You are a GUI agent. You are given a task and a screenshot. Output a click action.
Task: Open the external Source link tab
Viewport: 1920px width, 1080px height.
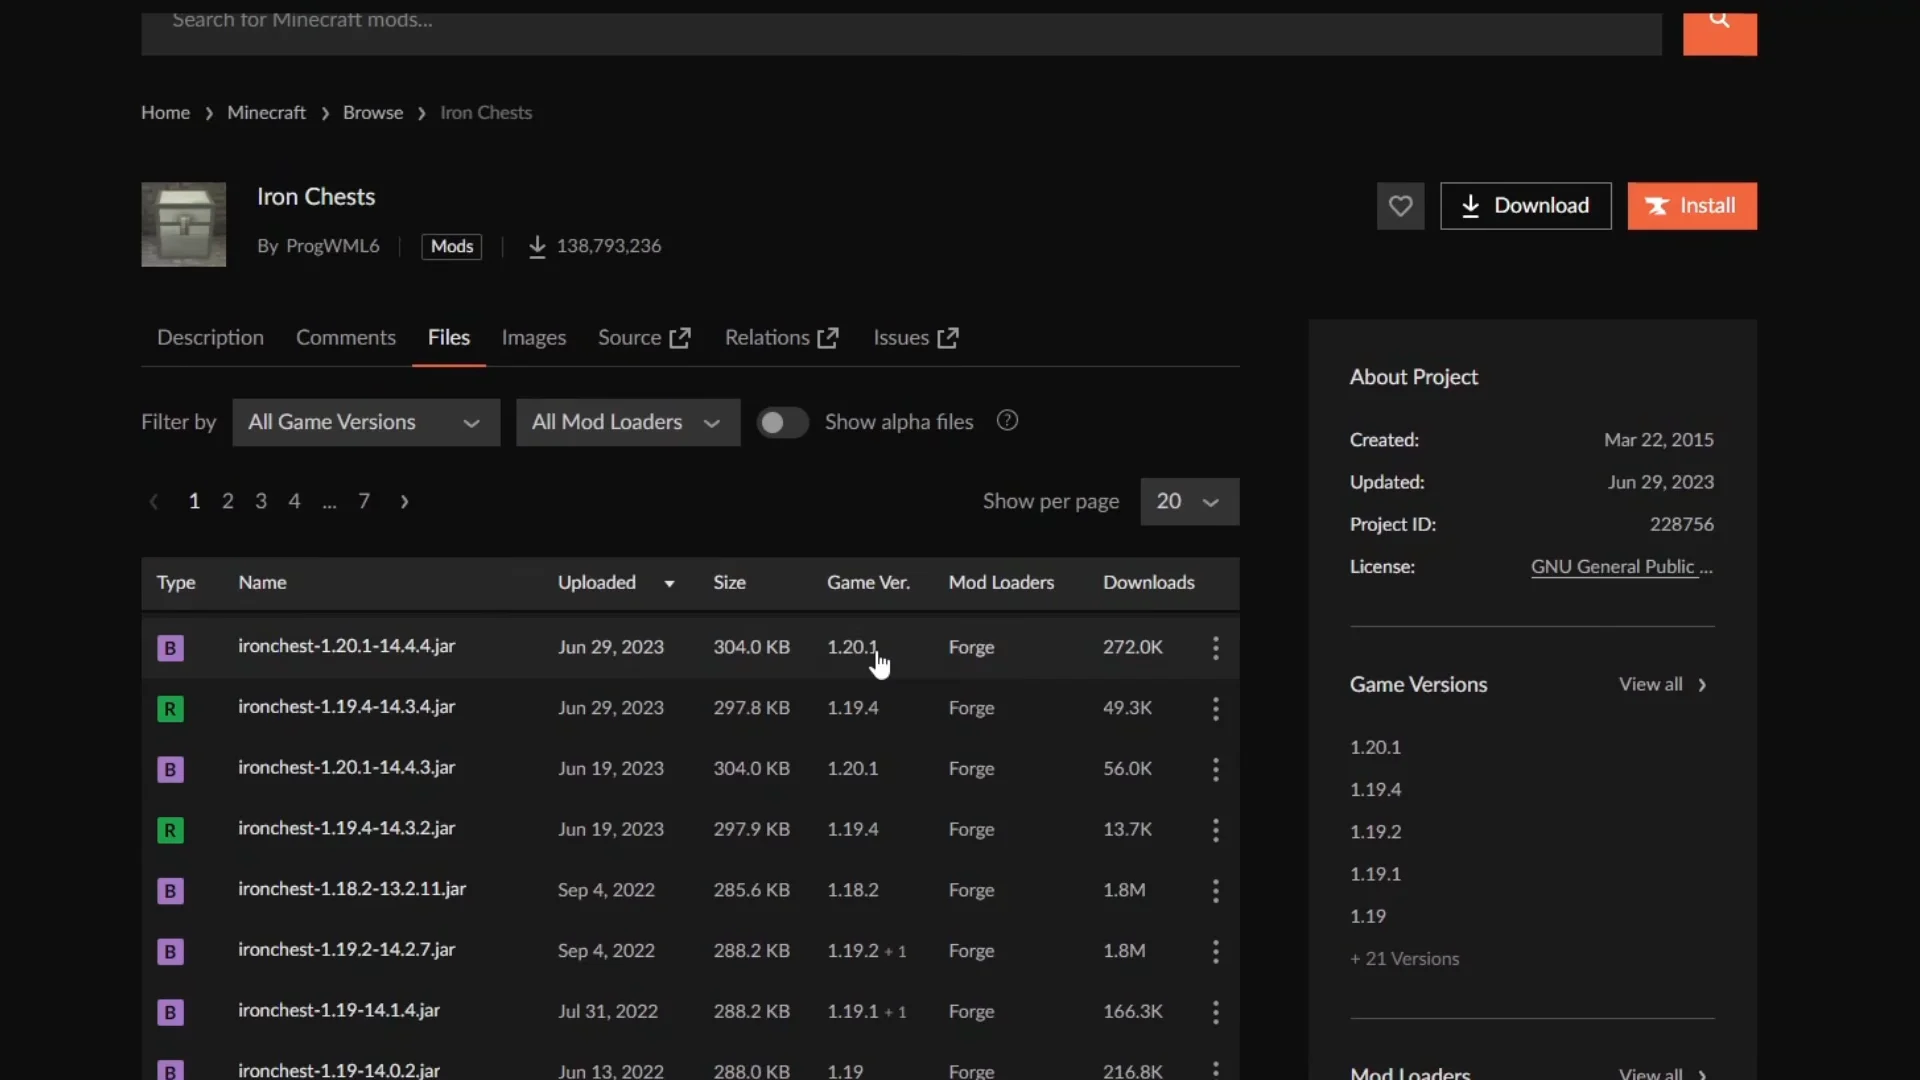click(x=644, y=337)
